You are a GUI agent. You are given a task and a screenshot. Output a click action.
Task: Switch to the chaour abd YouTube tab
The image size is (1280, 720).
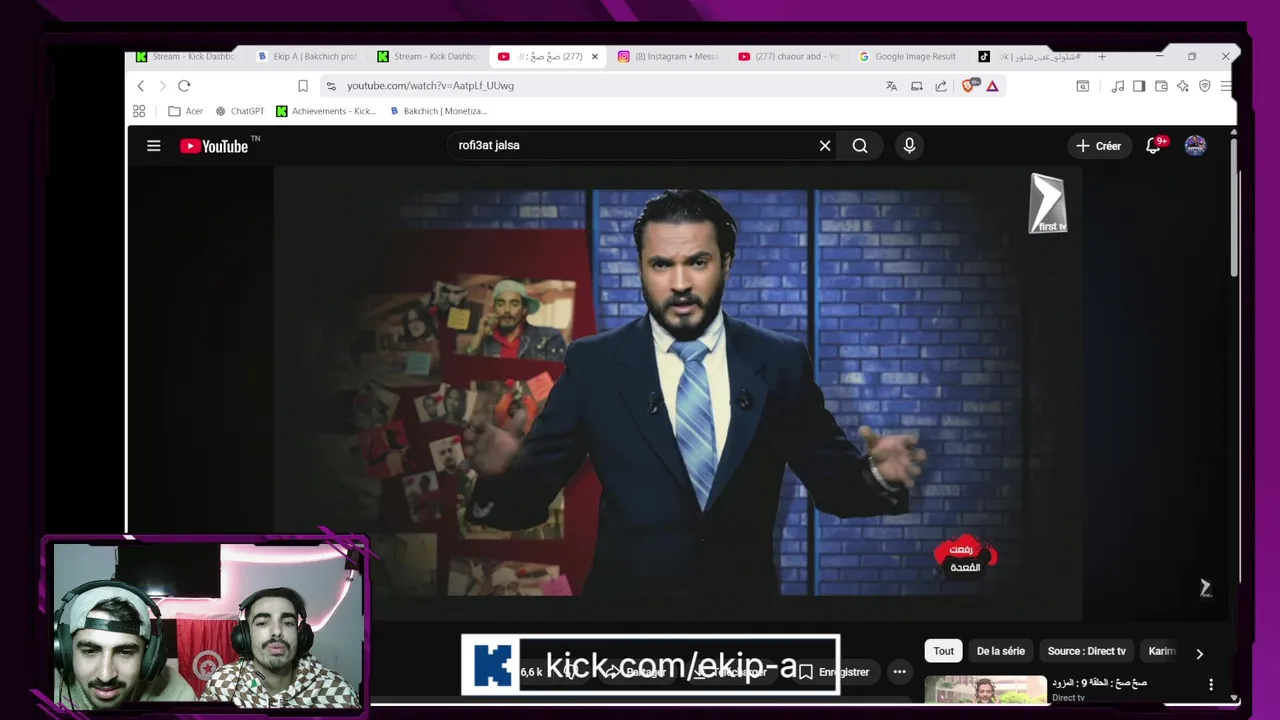point(789,57)
